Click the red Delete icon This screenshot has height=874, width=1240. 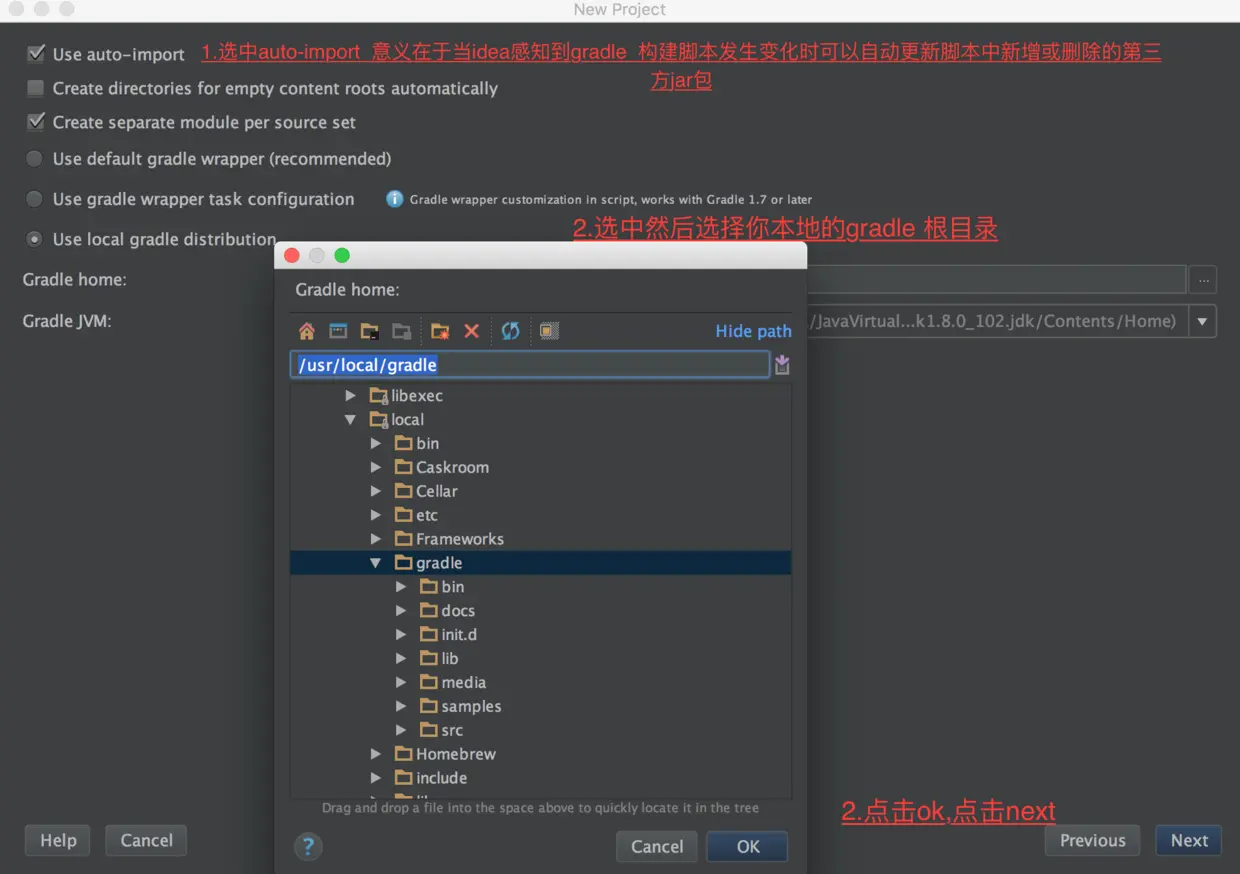pyautogui.click(x=471, y=331)
